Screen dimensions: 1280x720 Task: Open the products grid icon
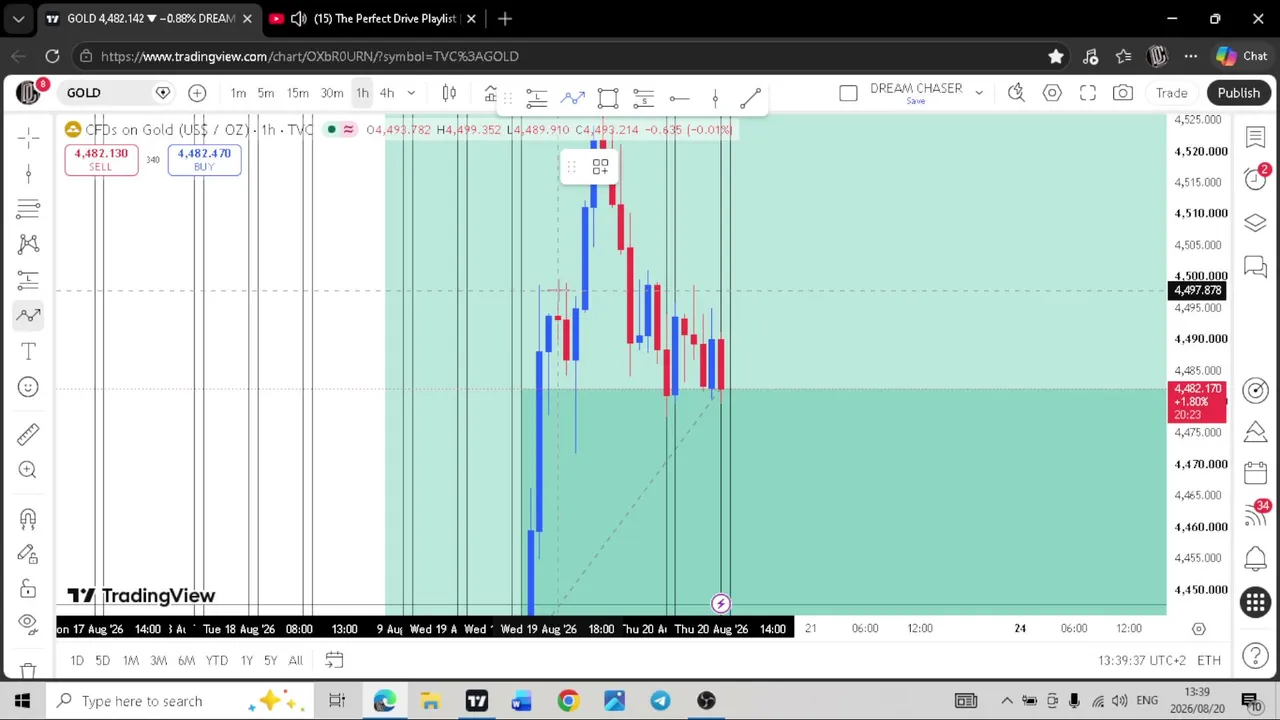pyautogui.click(x=1255, y=601)
